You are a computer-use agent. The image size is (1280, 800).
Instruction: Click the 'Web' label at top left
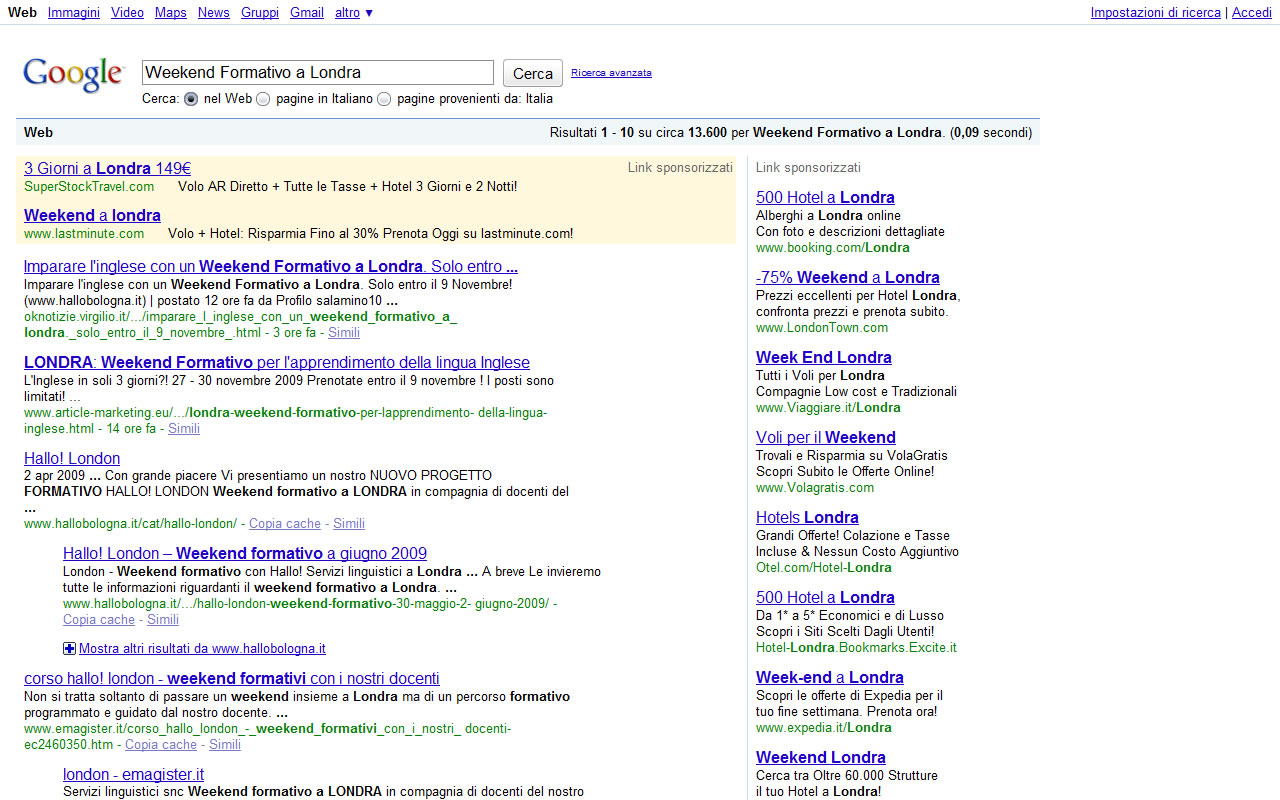(22, 13)
